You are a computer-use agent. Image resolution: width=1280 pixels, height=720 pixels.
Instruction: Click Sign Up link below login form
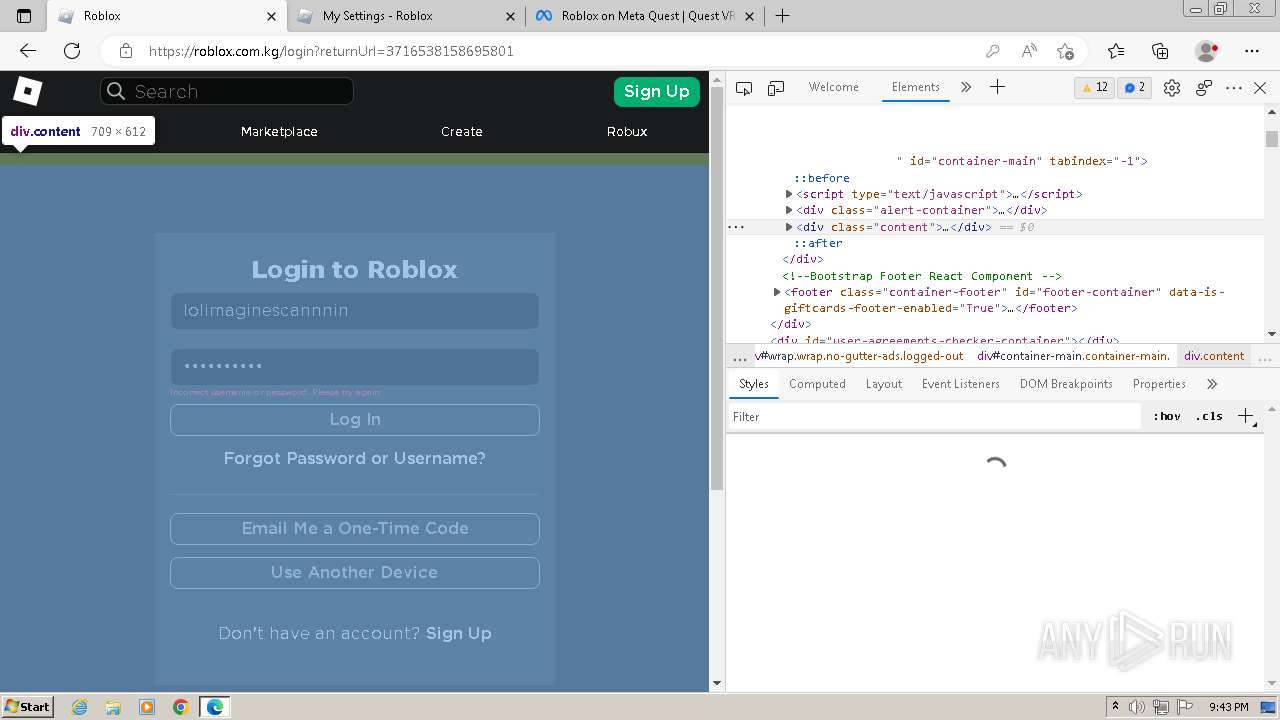click(459, 633)
